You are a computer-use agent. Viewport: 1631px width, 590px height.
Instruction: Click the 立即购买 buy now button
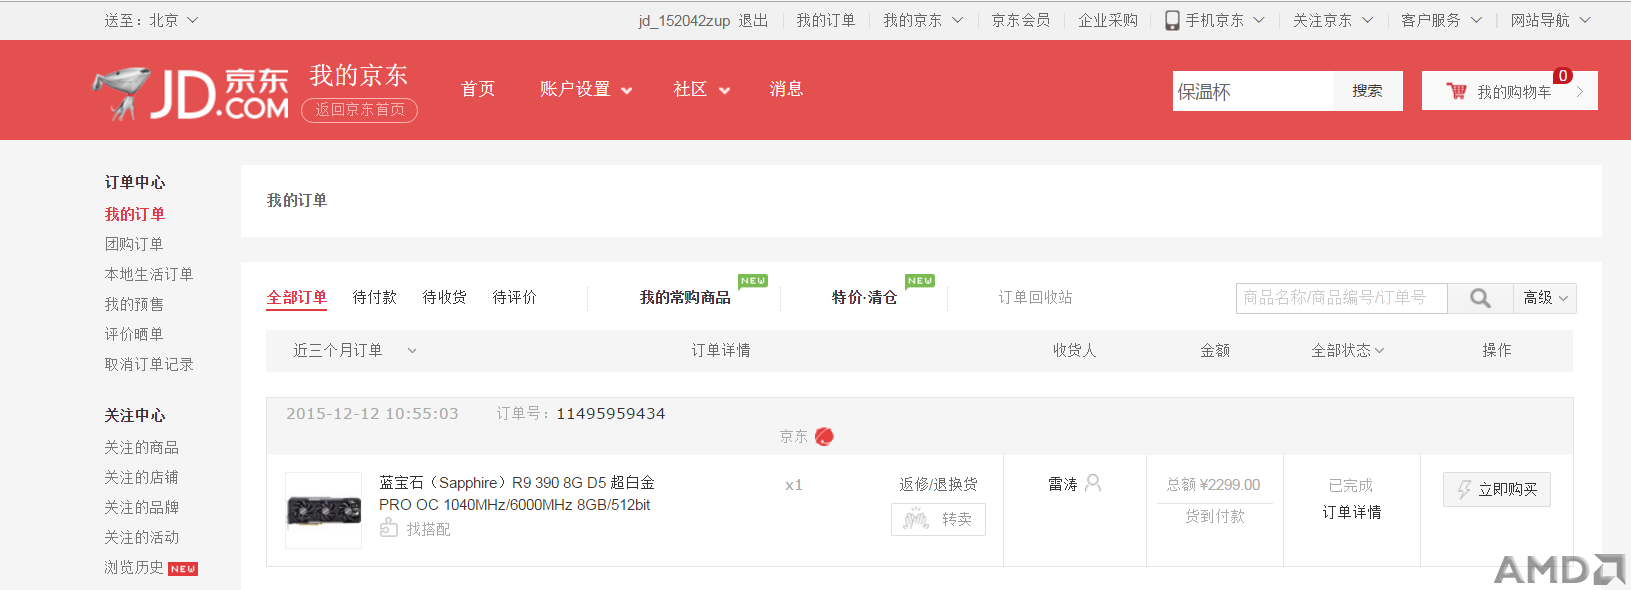coord(1497,489)
